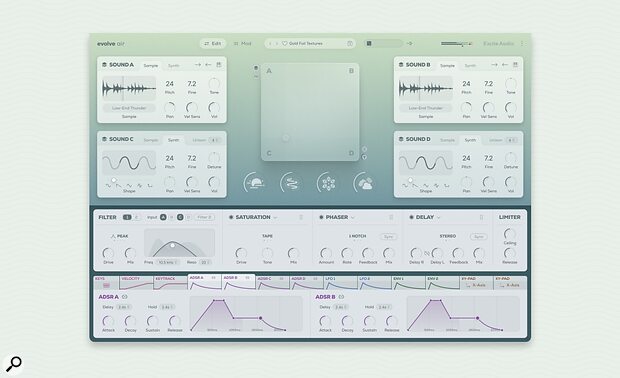
Task: Toggle Sync in the Phaser section
Action: coord(388,236)
